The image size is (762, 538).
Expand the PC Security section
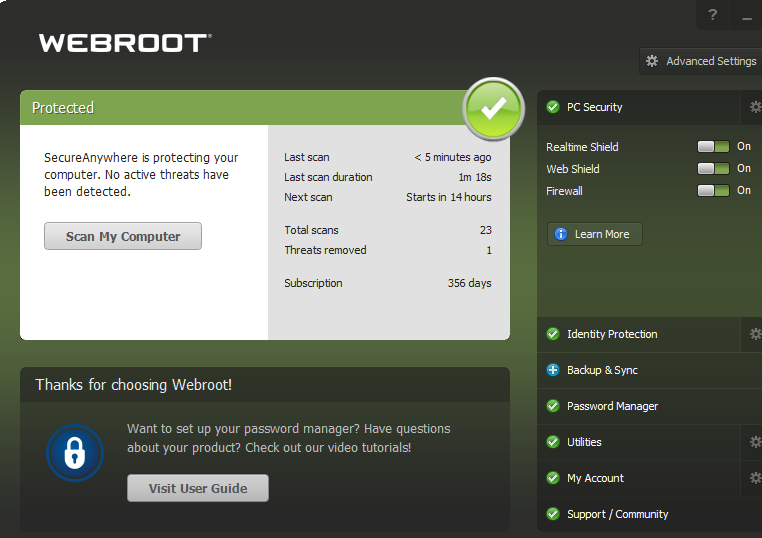(x=639, y=107)
